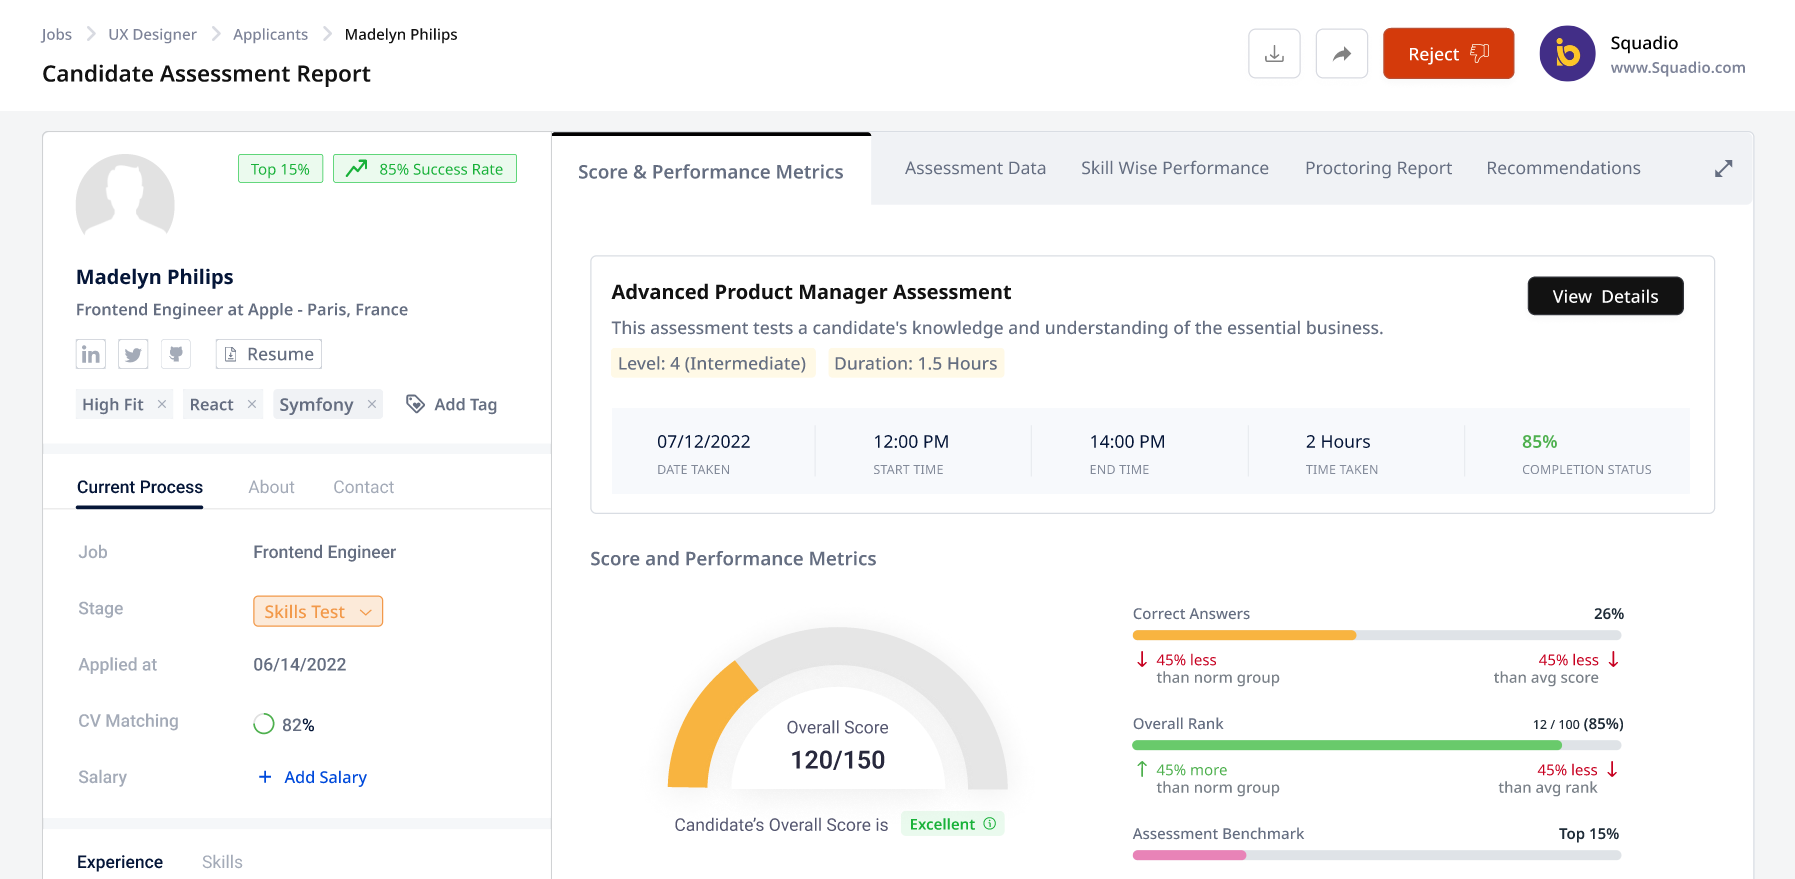Click the download report icon
Image resolution: width=1795 pixels, height=879 pixels.
pos(1274,54)
